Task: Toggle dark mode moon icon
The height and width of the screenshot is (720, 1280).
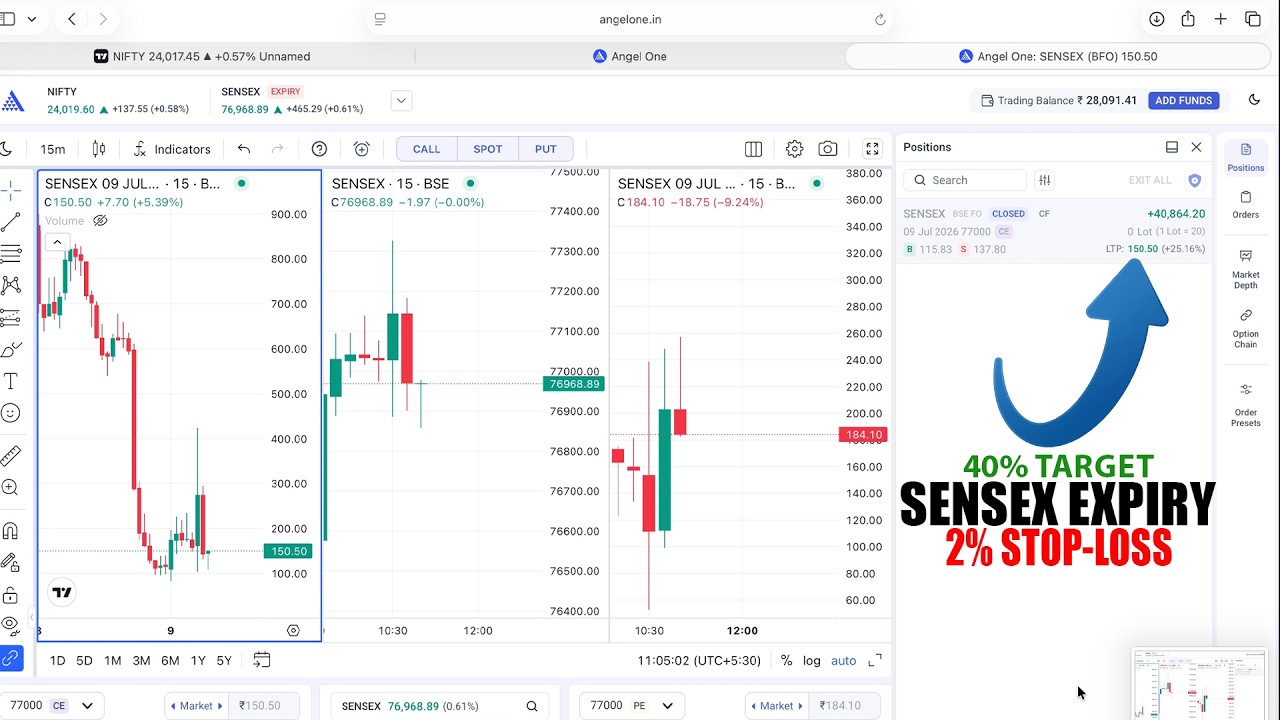Action: click(x=1255, y=100)
